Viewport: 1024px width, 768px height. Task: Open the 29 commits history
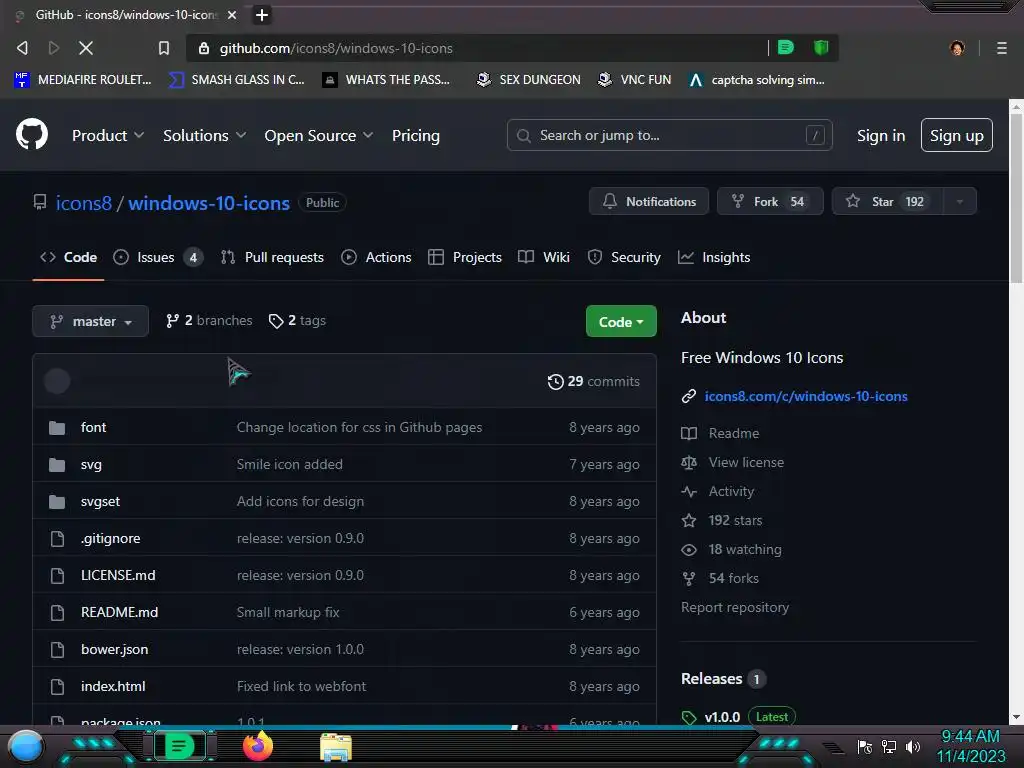coord(593,381)
